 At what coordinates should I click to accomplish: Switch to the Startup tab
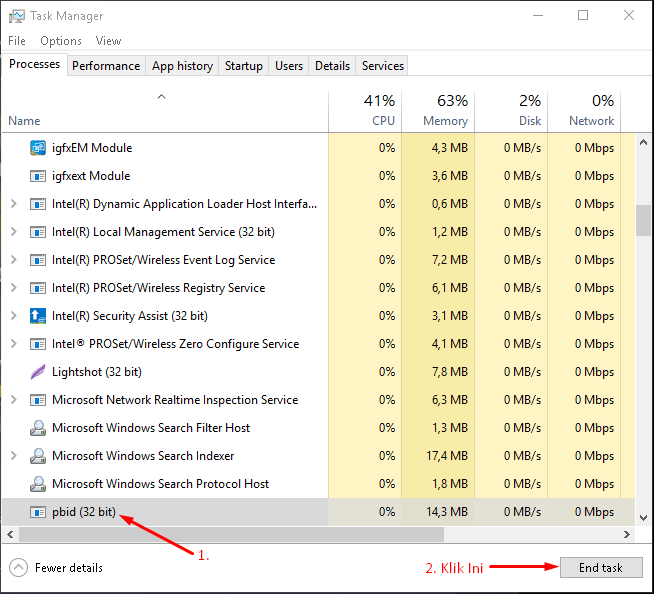tap(244, 66)
